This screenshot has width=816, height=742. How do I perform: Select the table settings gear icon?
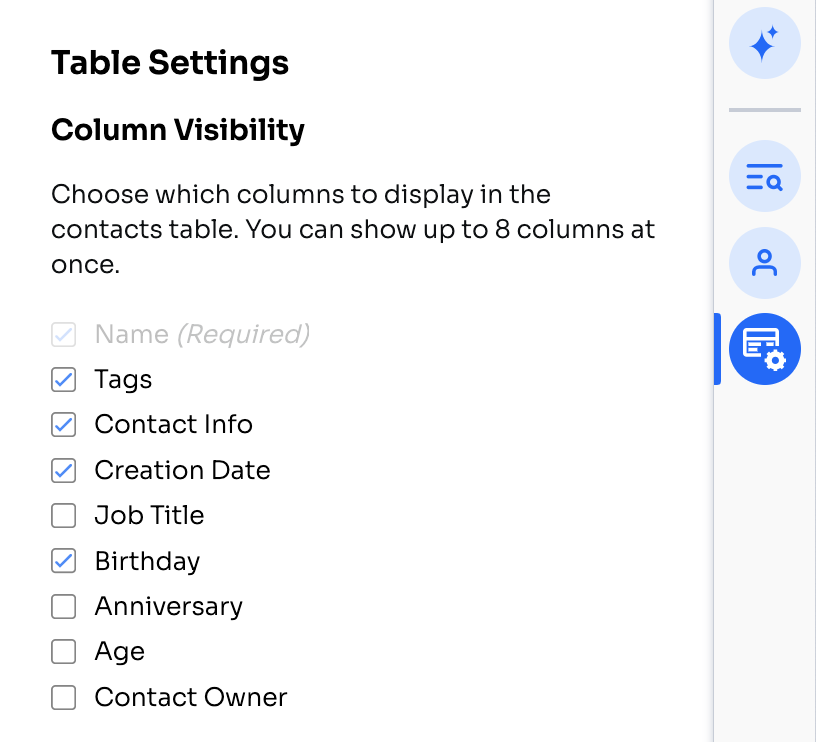(x=764, y=349)
